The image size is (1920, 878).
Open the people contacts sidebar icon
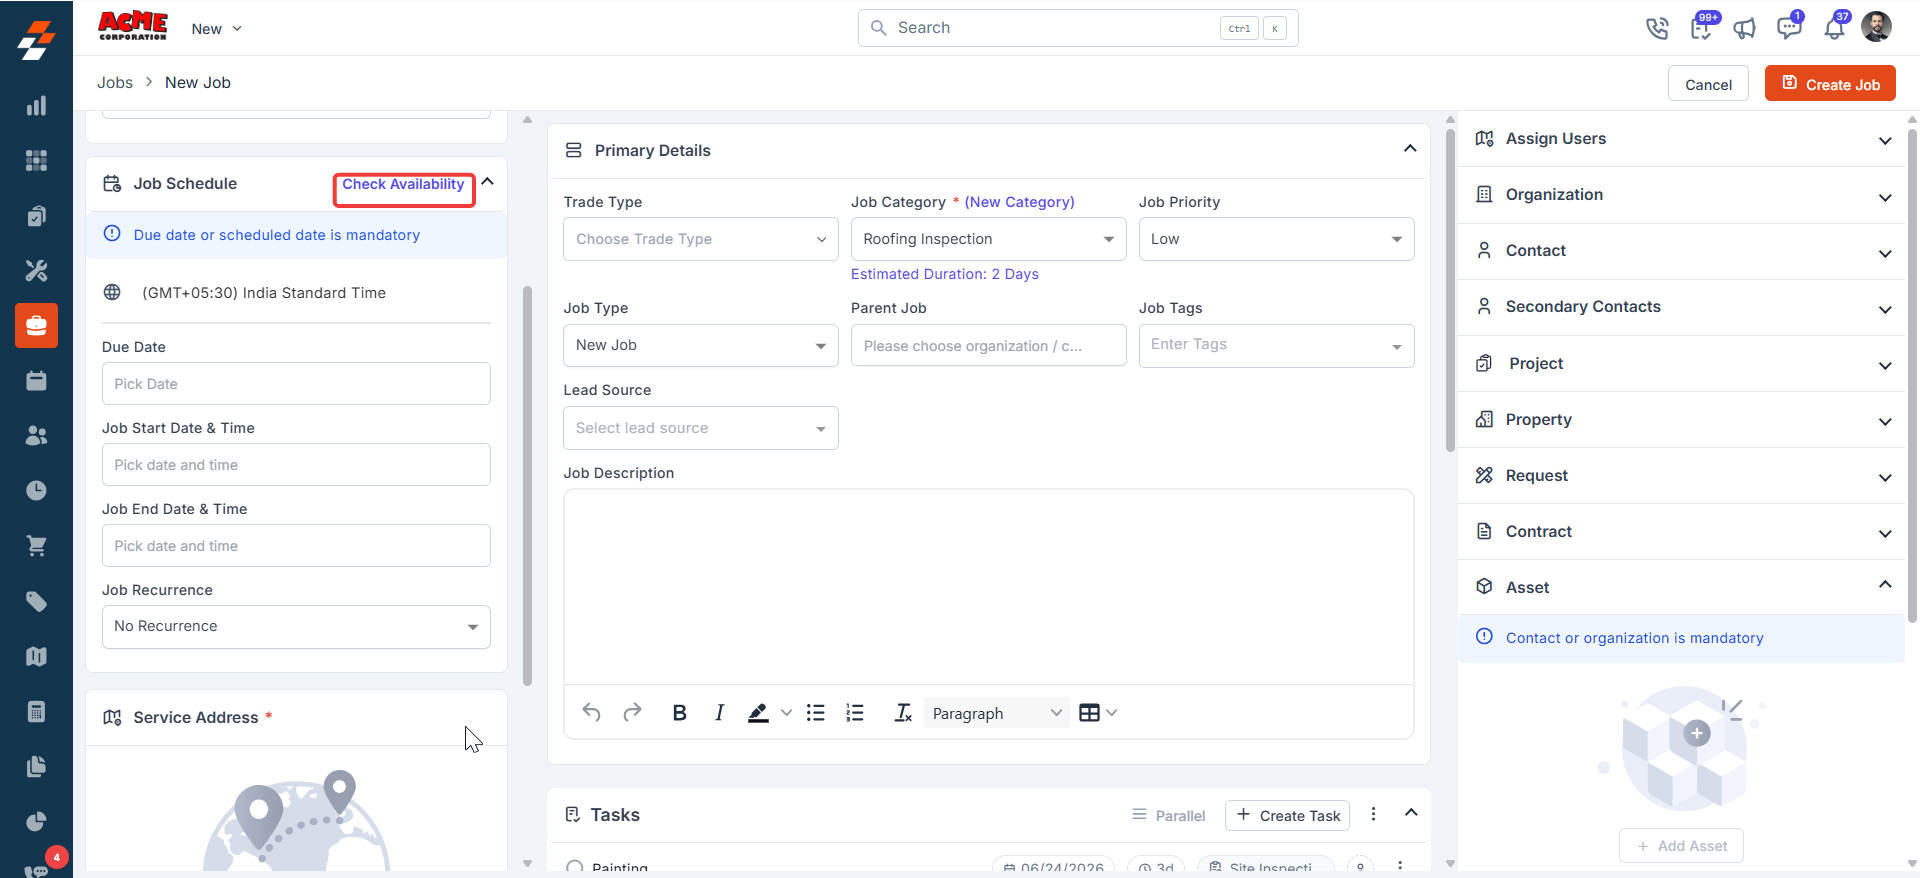pos(36,436)
